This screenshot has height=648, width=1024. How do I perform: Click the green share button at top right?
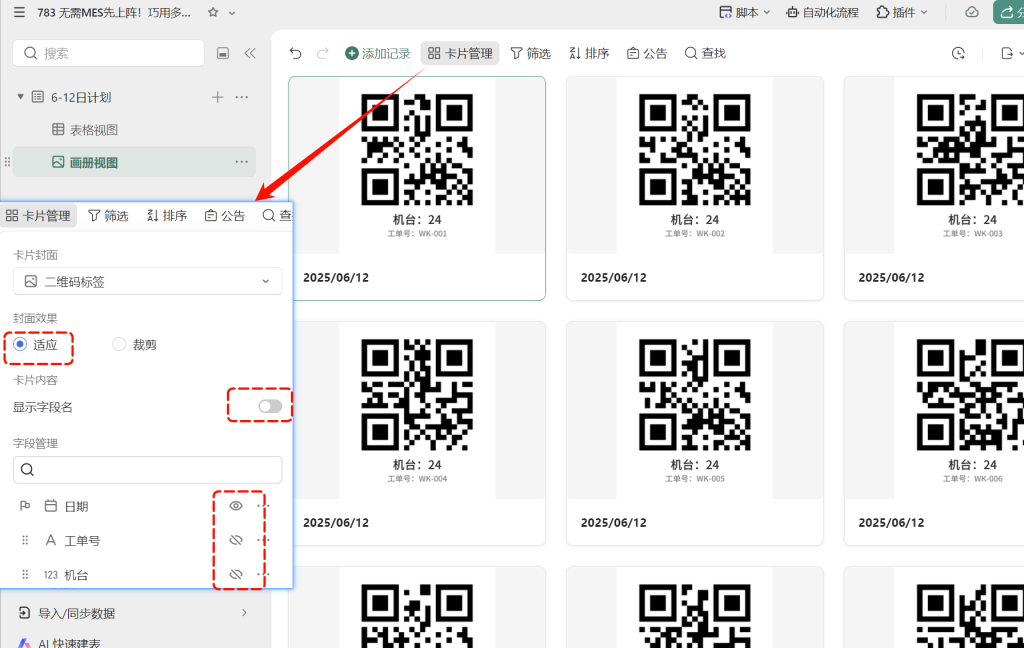pyautogui.click(x=1009, y=12)
